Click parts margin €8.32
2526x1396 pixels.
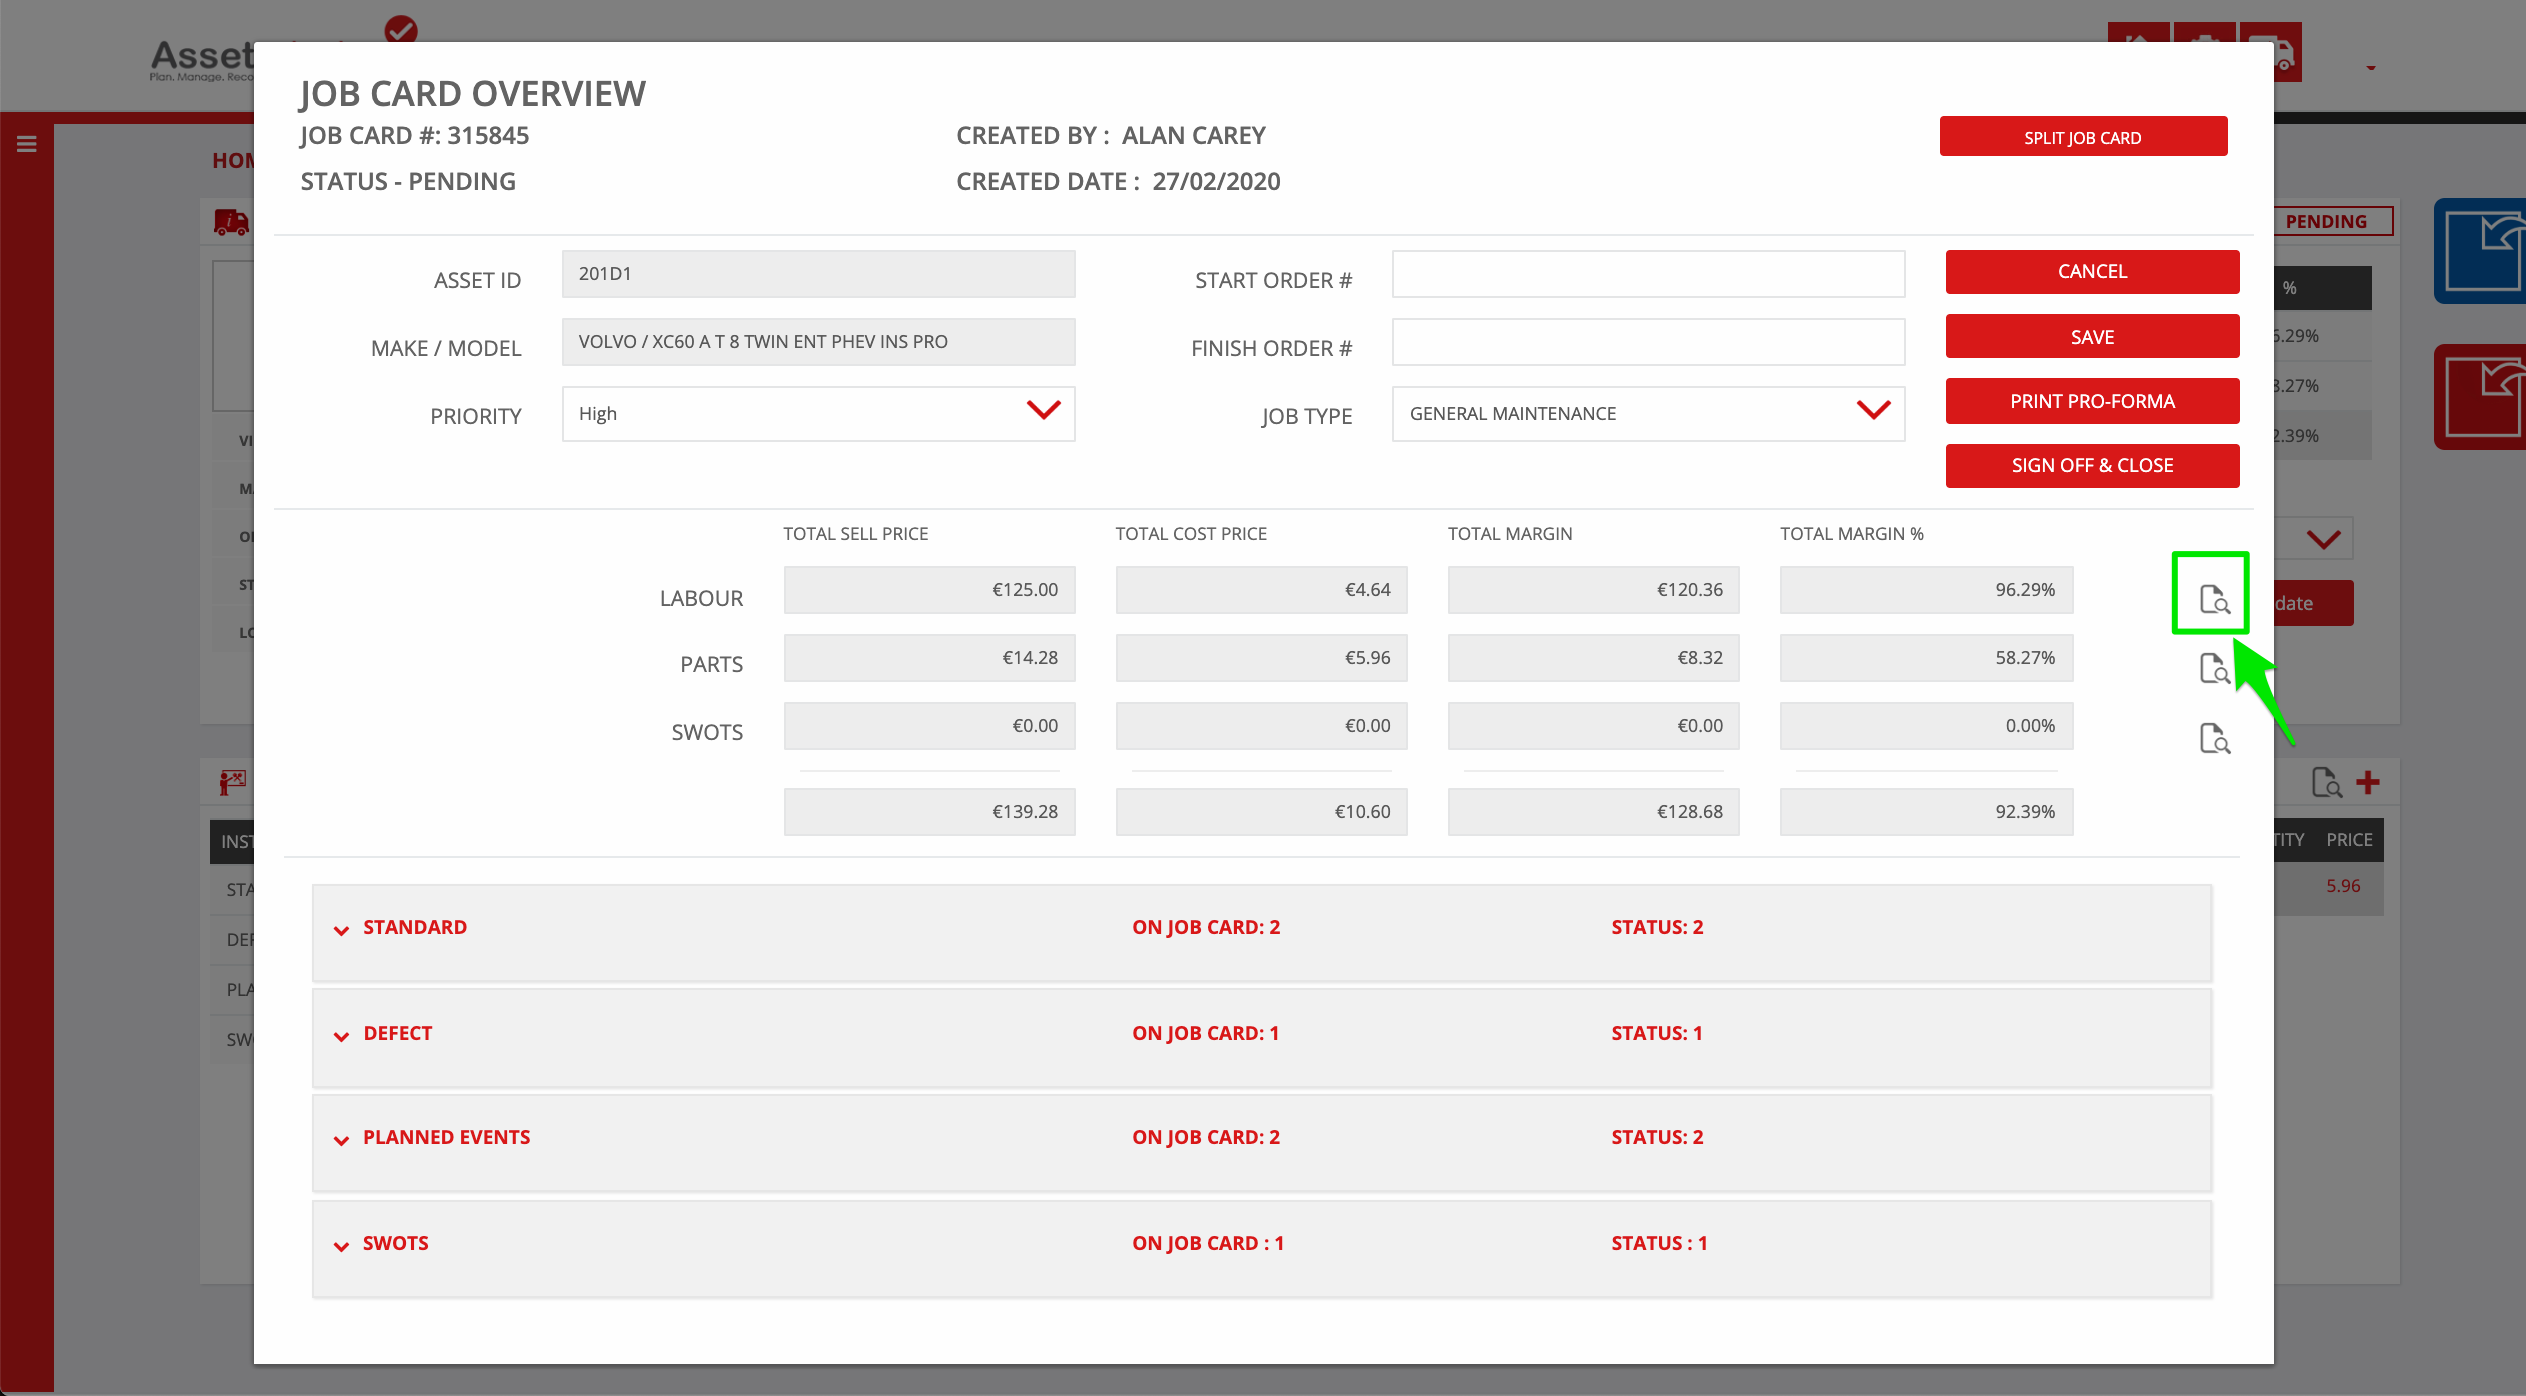coord(1593,657)
